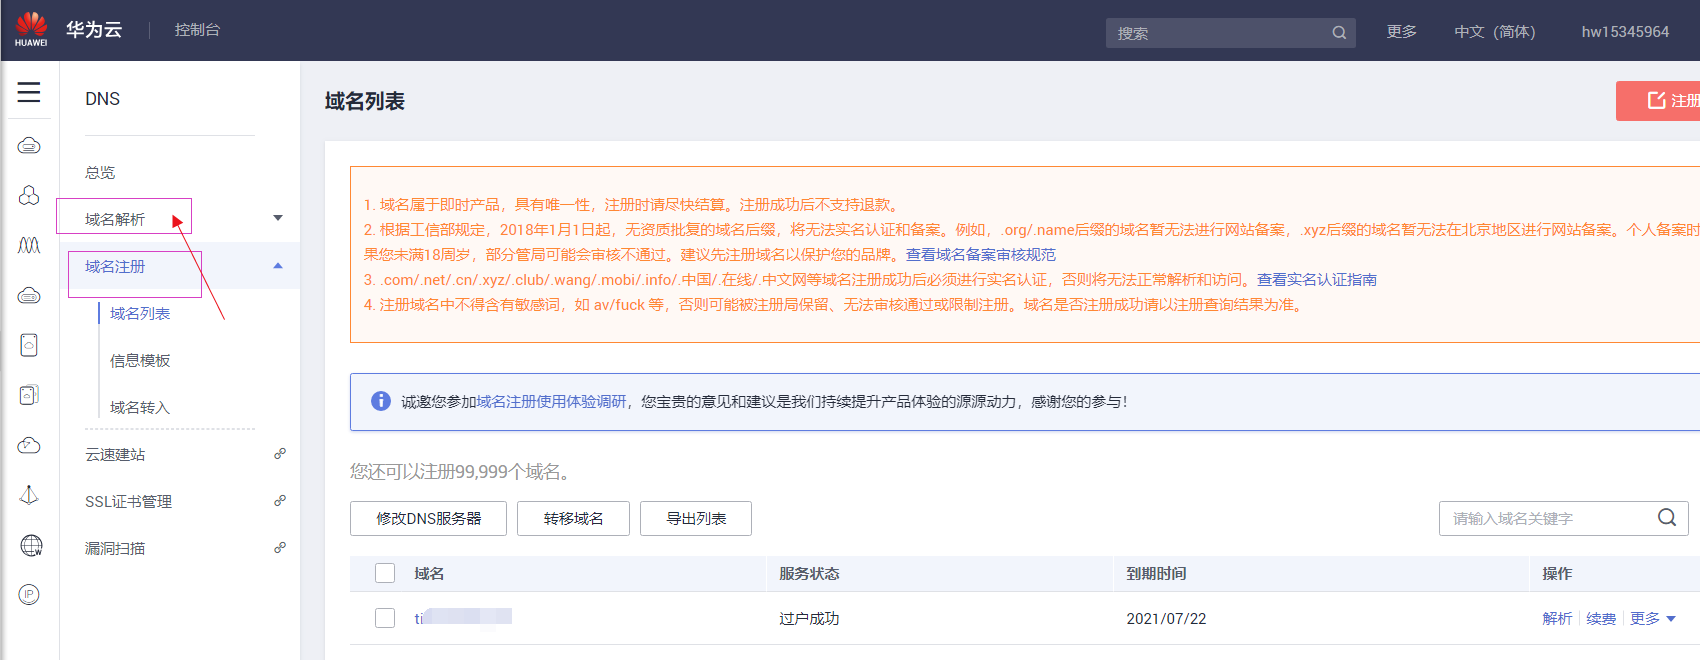
Task: Click 续费 for the domain row
Action: 1601,618
